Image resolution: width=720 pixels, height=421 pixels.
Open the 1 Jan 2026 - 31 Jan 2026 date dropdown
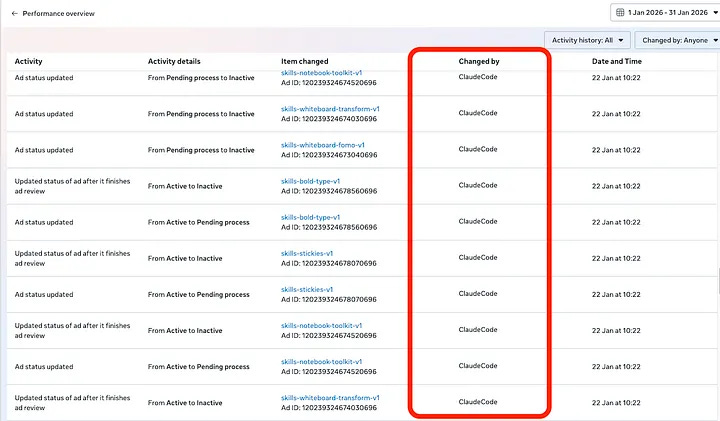click(665, 12)
